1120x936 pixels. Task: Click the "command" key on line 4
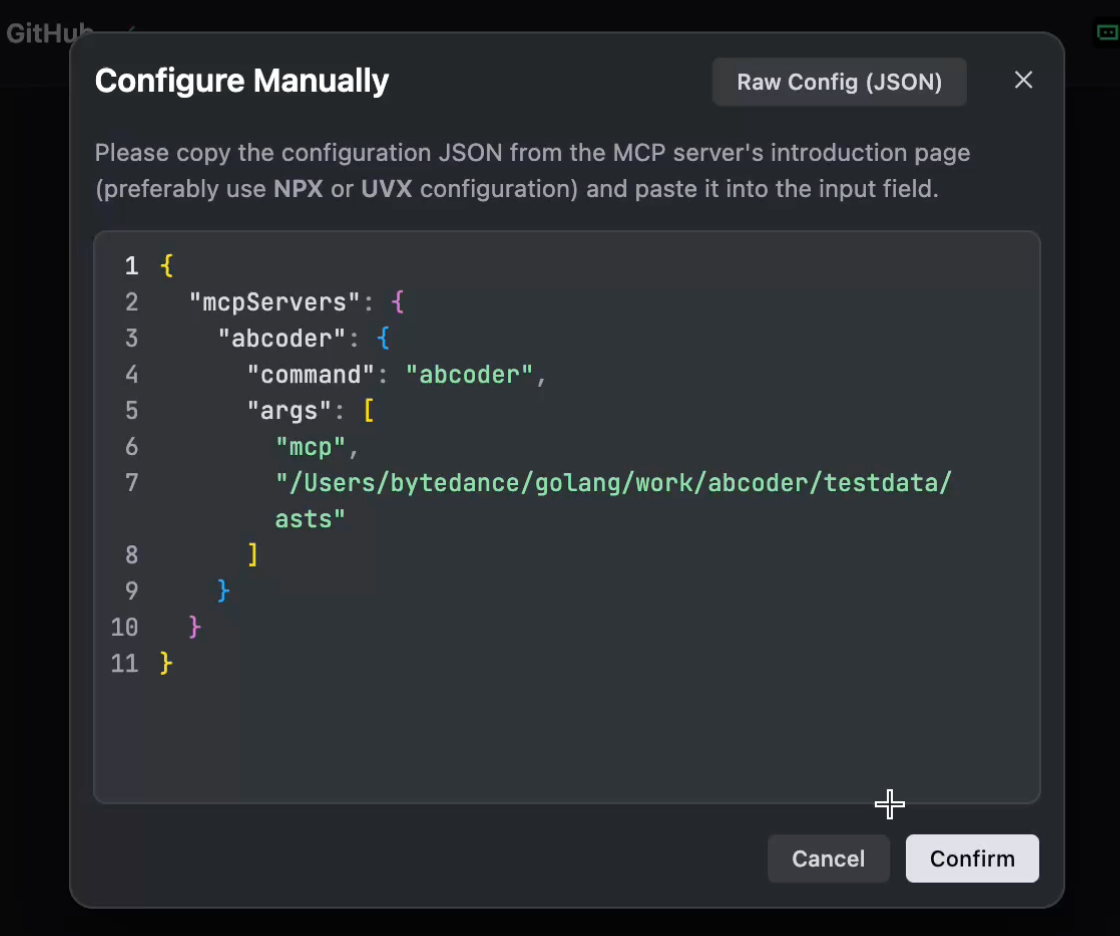(310, 374)
